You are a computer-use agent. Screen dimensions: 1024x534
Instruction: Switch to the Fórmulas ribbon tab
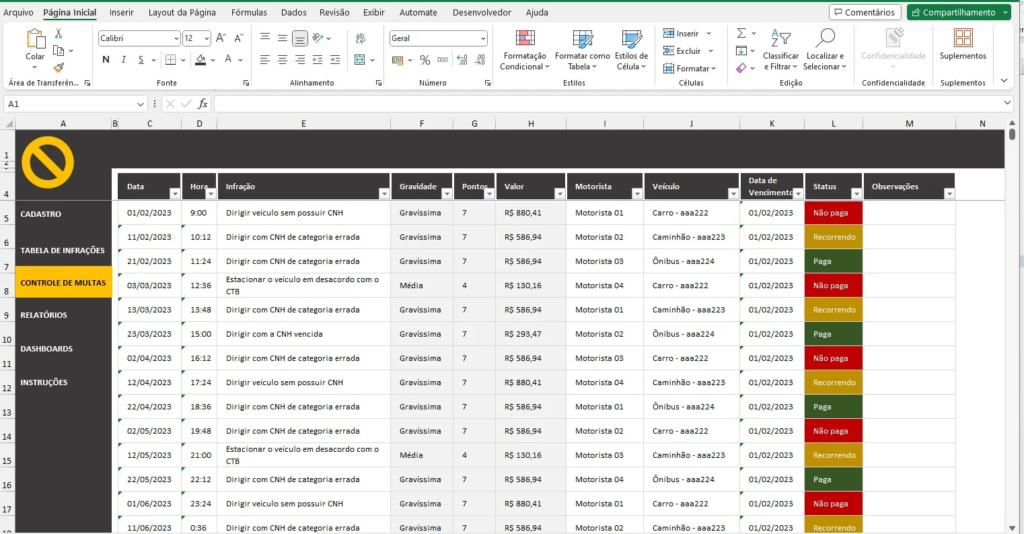coord(248,13)
